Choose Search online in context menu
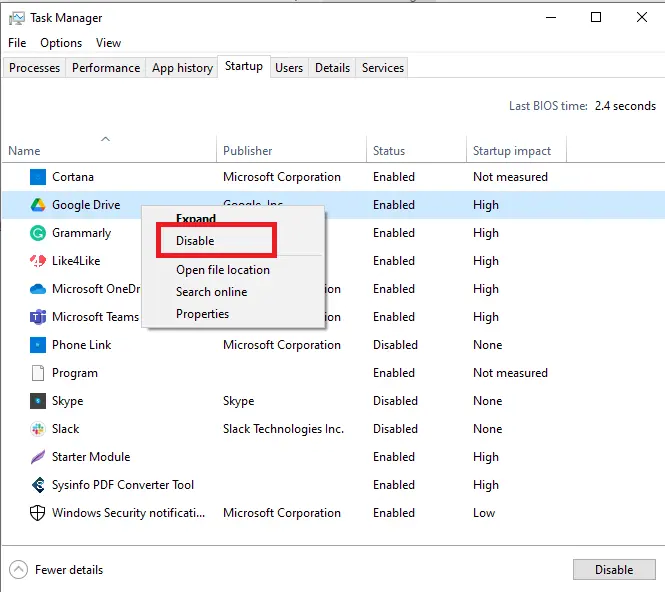The width and height of the screenshot is (665, 592). (212, 292)
